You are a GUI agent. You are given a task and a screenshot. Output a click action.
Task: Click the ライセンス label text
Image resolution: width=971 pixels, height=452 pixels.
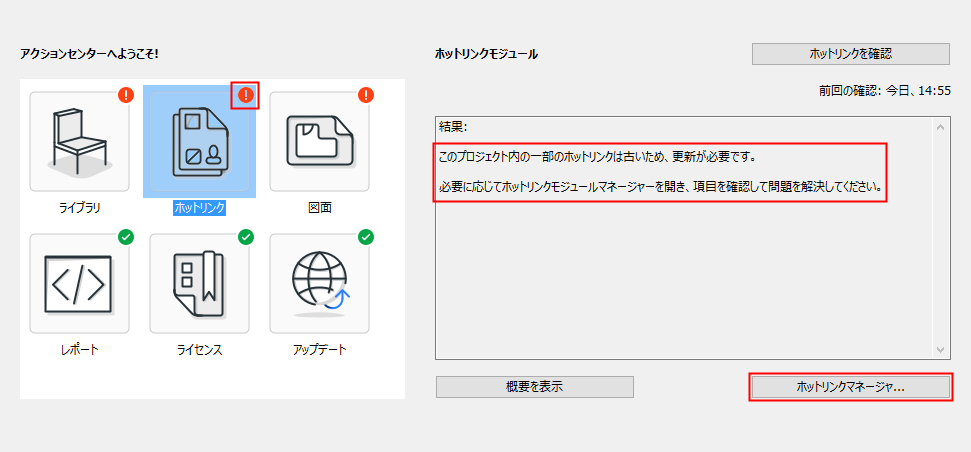pos(199,350)
